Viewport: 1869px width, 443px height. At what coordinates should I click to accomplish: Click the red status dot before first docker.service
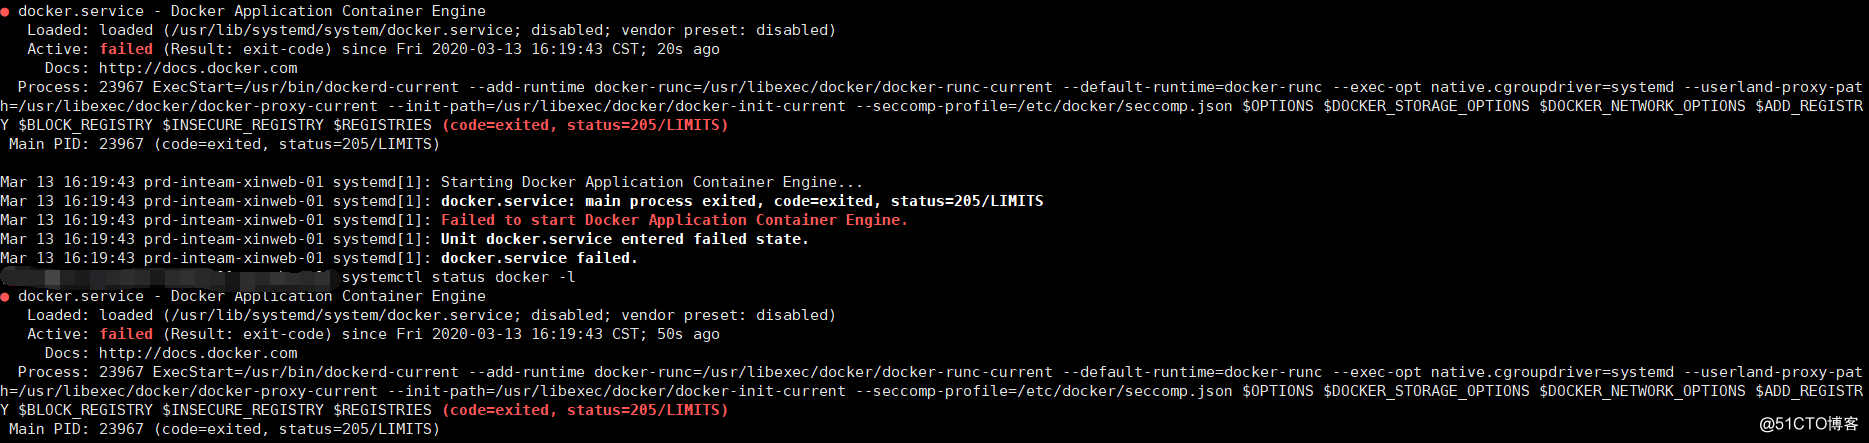tap(5, 11)
